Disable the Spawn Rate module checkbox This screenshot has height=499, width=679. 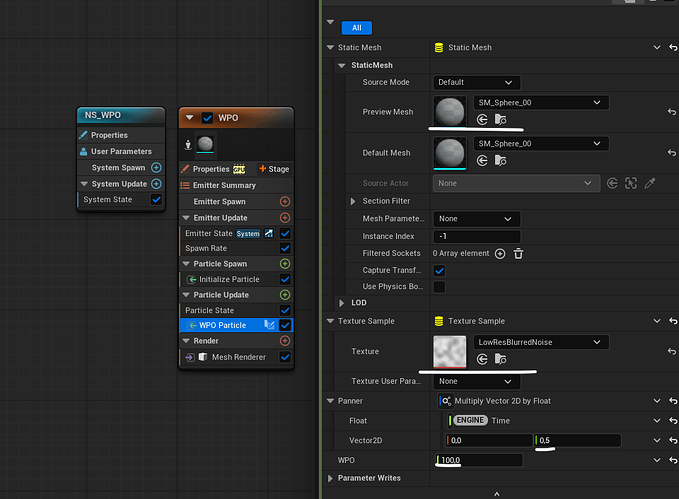285,248
